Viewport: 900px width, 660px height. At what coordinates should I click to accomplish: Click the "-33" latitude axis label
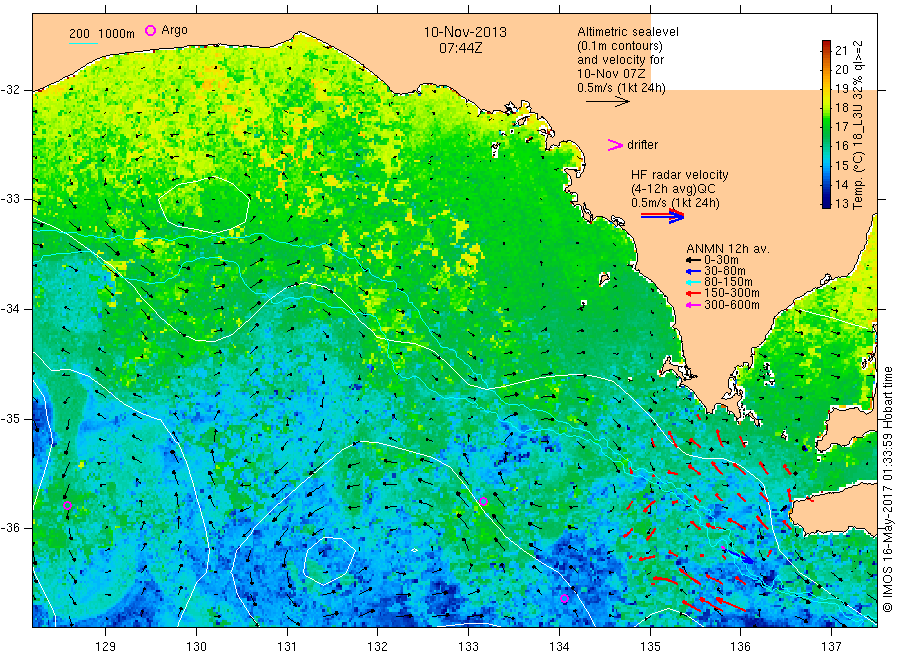click(x=10, y=199)
